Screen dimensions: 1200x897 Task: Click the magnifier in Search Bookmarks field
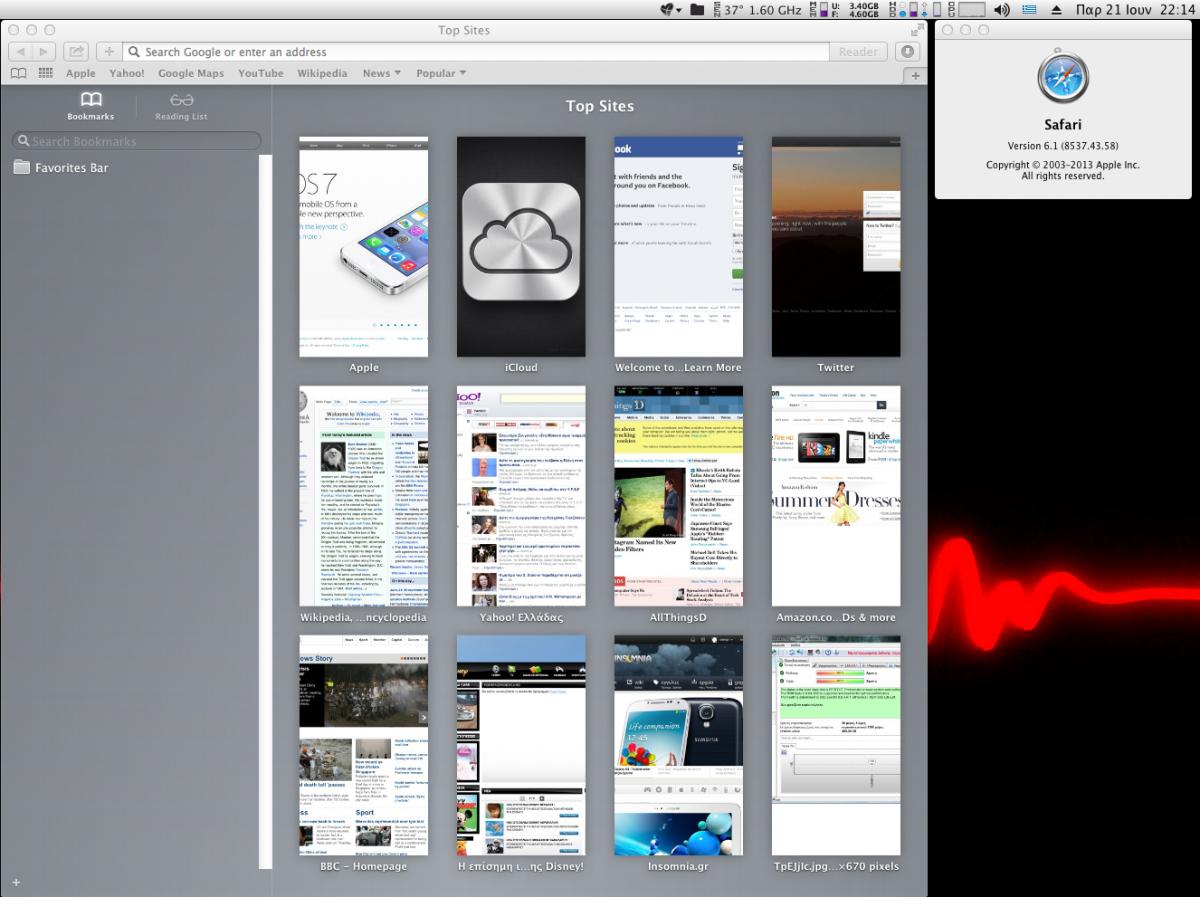tap(22, 141)
